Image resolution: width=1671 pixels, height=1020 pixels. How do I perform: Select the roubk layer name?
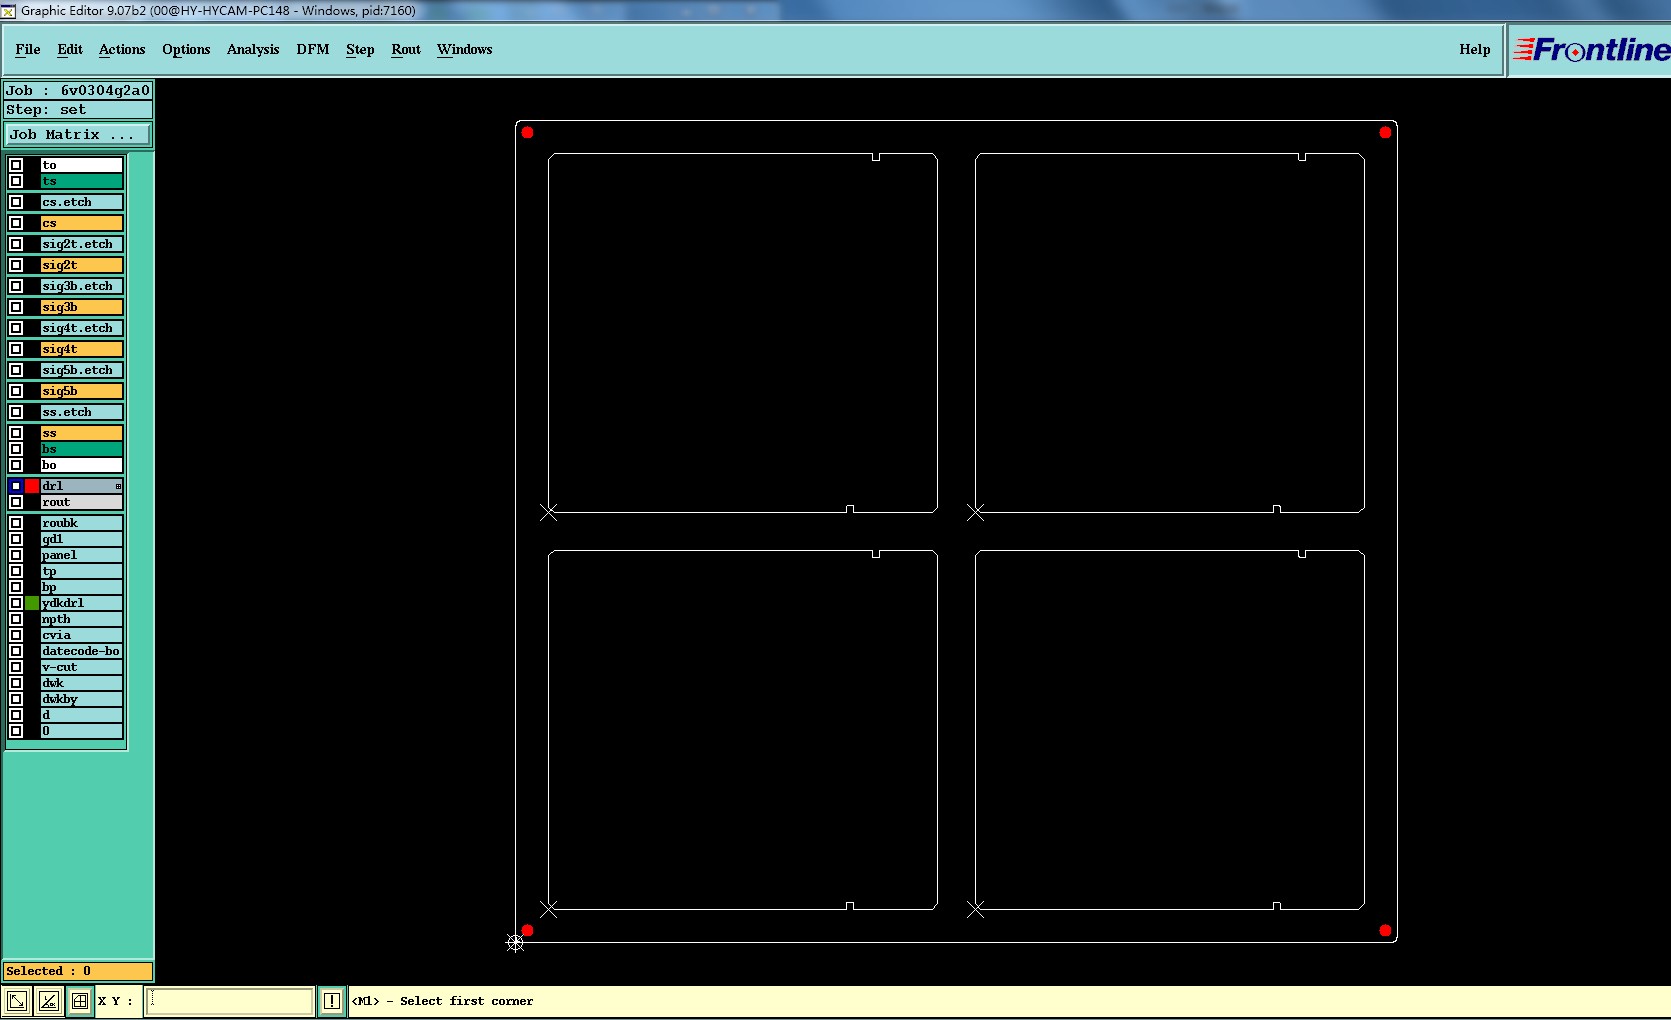pos(82,523)
